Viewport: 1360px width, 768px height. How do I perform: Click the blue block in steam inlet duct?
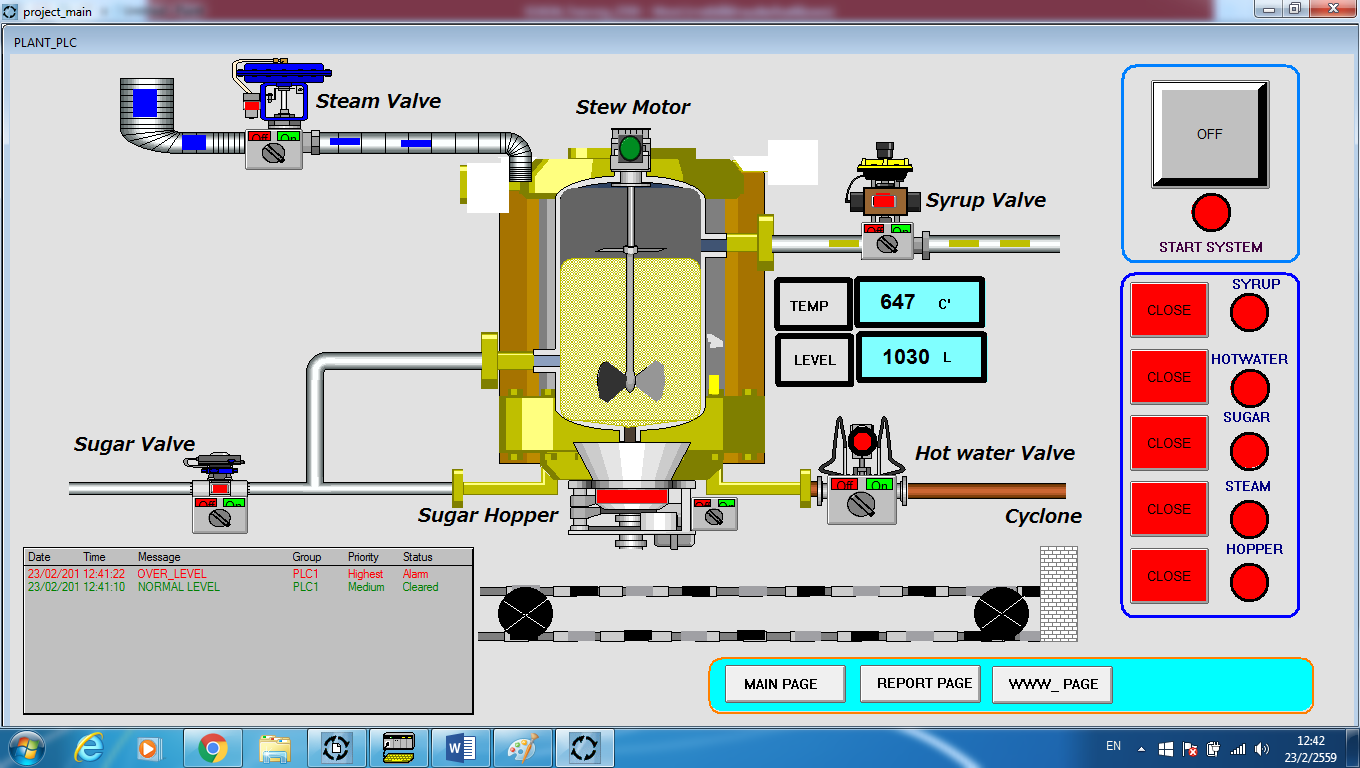pos(145,102)
